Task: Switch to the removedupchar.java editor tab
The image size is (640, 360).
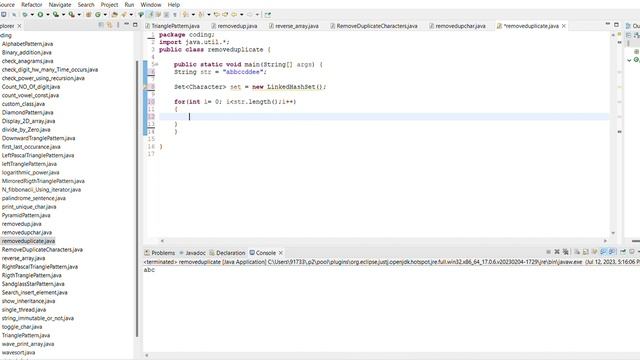Action: [x=457, y=26]
